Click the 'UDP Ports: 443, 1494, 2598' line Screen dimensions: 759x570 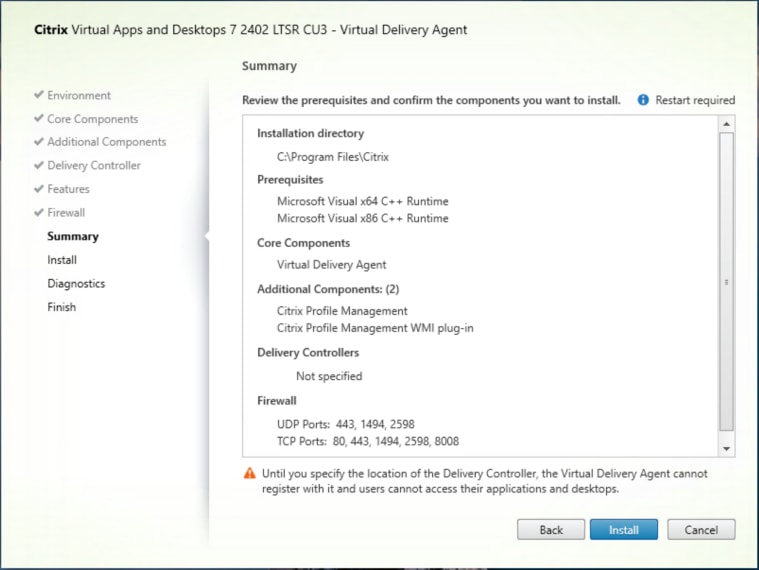coord(346,424)
